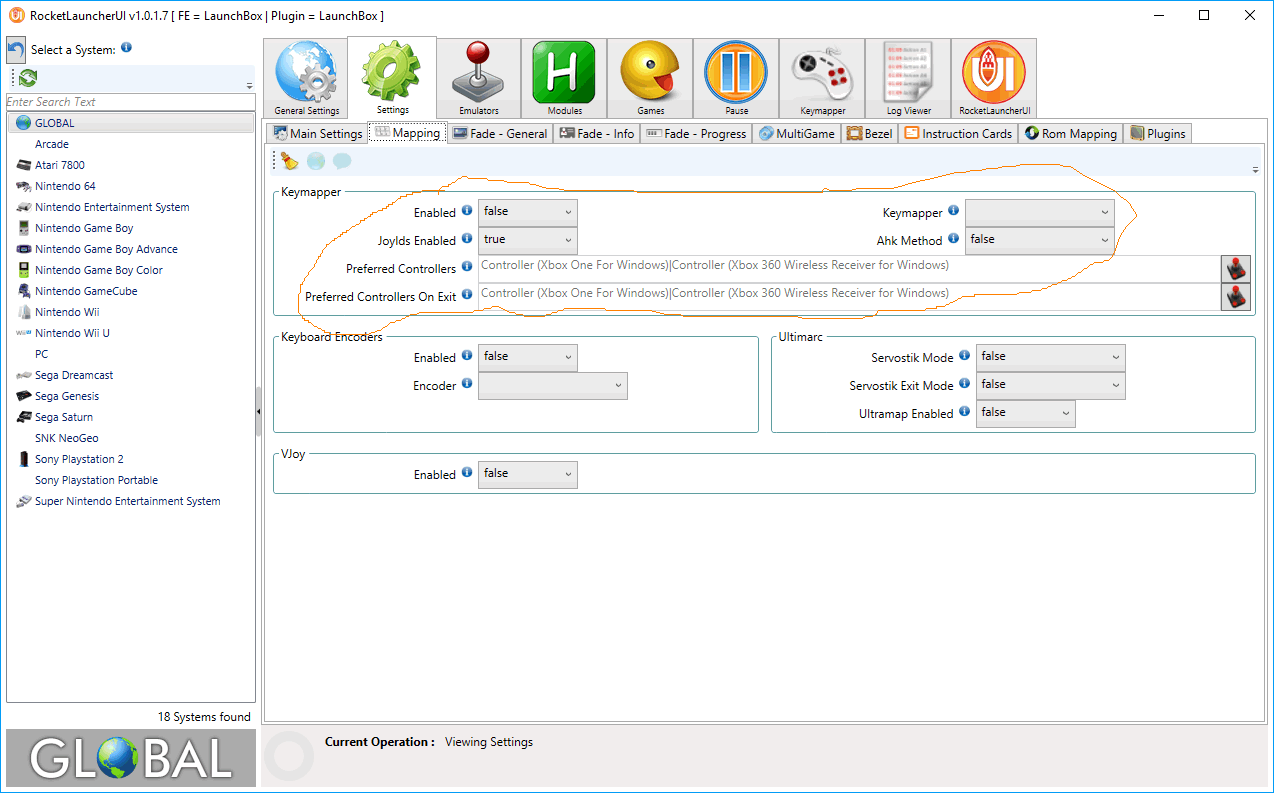
Task: Select Nintendo GameCube in the system list
Action: 86,291
